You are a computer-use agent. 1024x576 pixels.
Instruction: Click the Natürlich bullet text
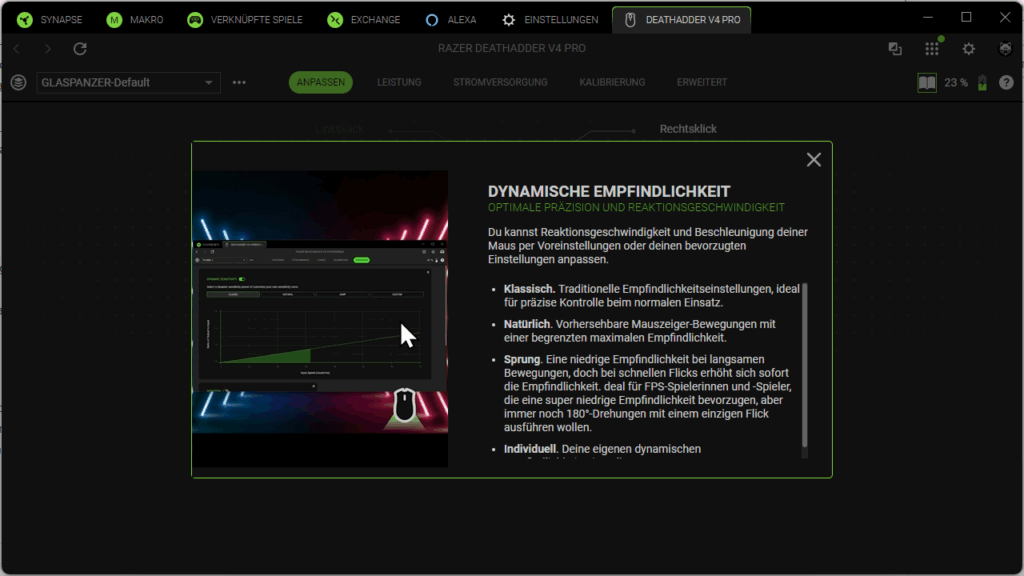pyautogui.click(x=639, y=331)
